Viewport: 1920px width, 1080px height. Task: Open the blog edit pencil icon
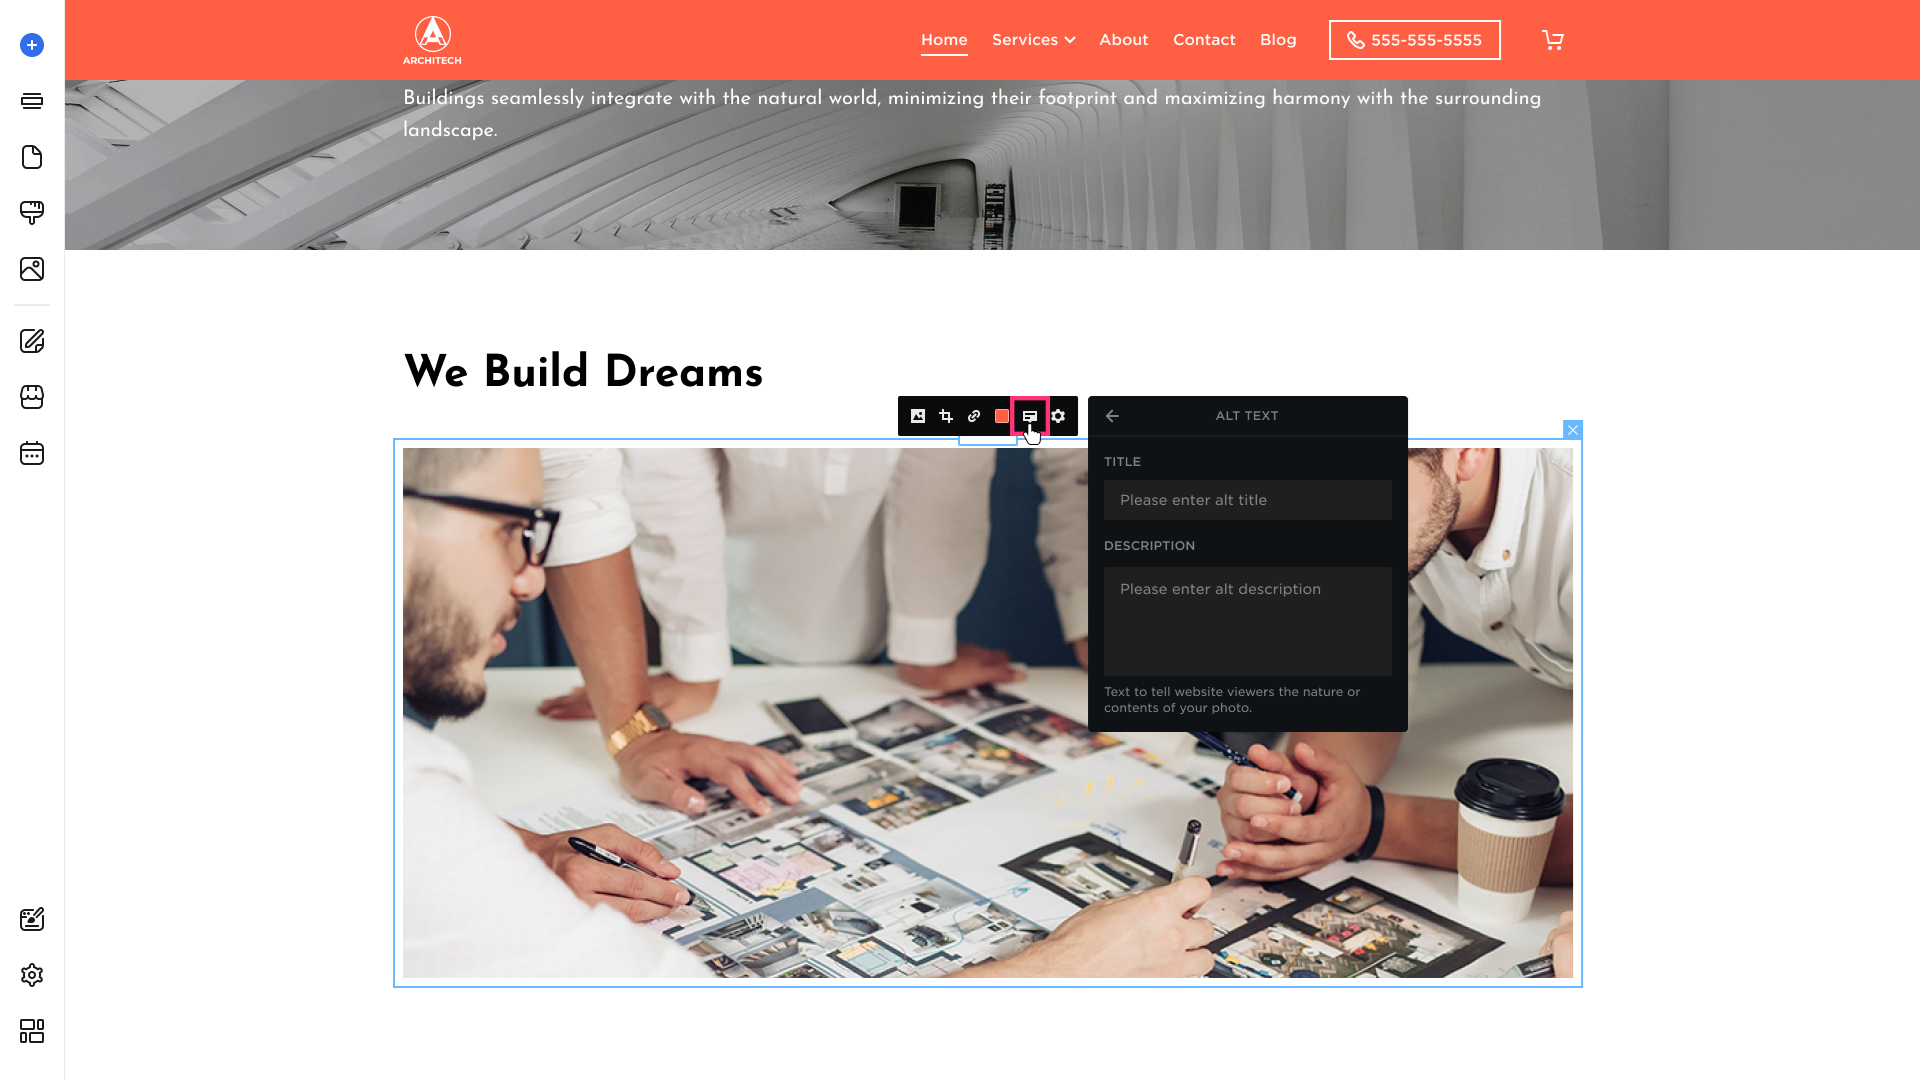(x=32, y=341)
